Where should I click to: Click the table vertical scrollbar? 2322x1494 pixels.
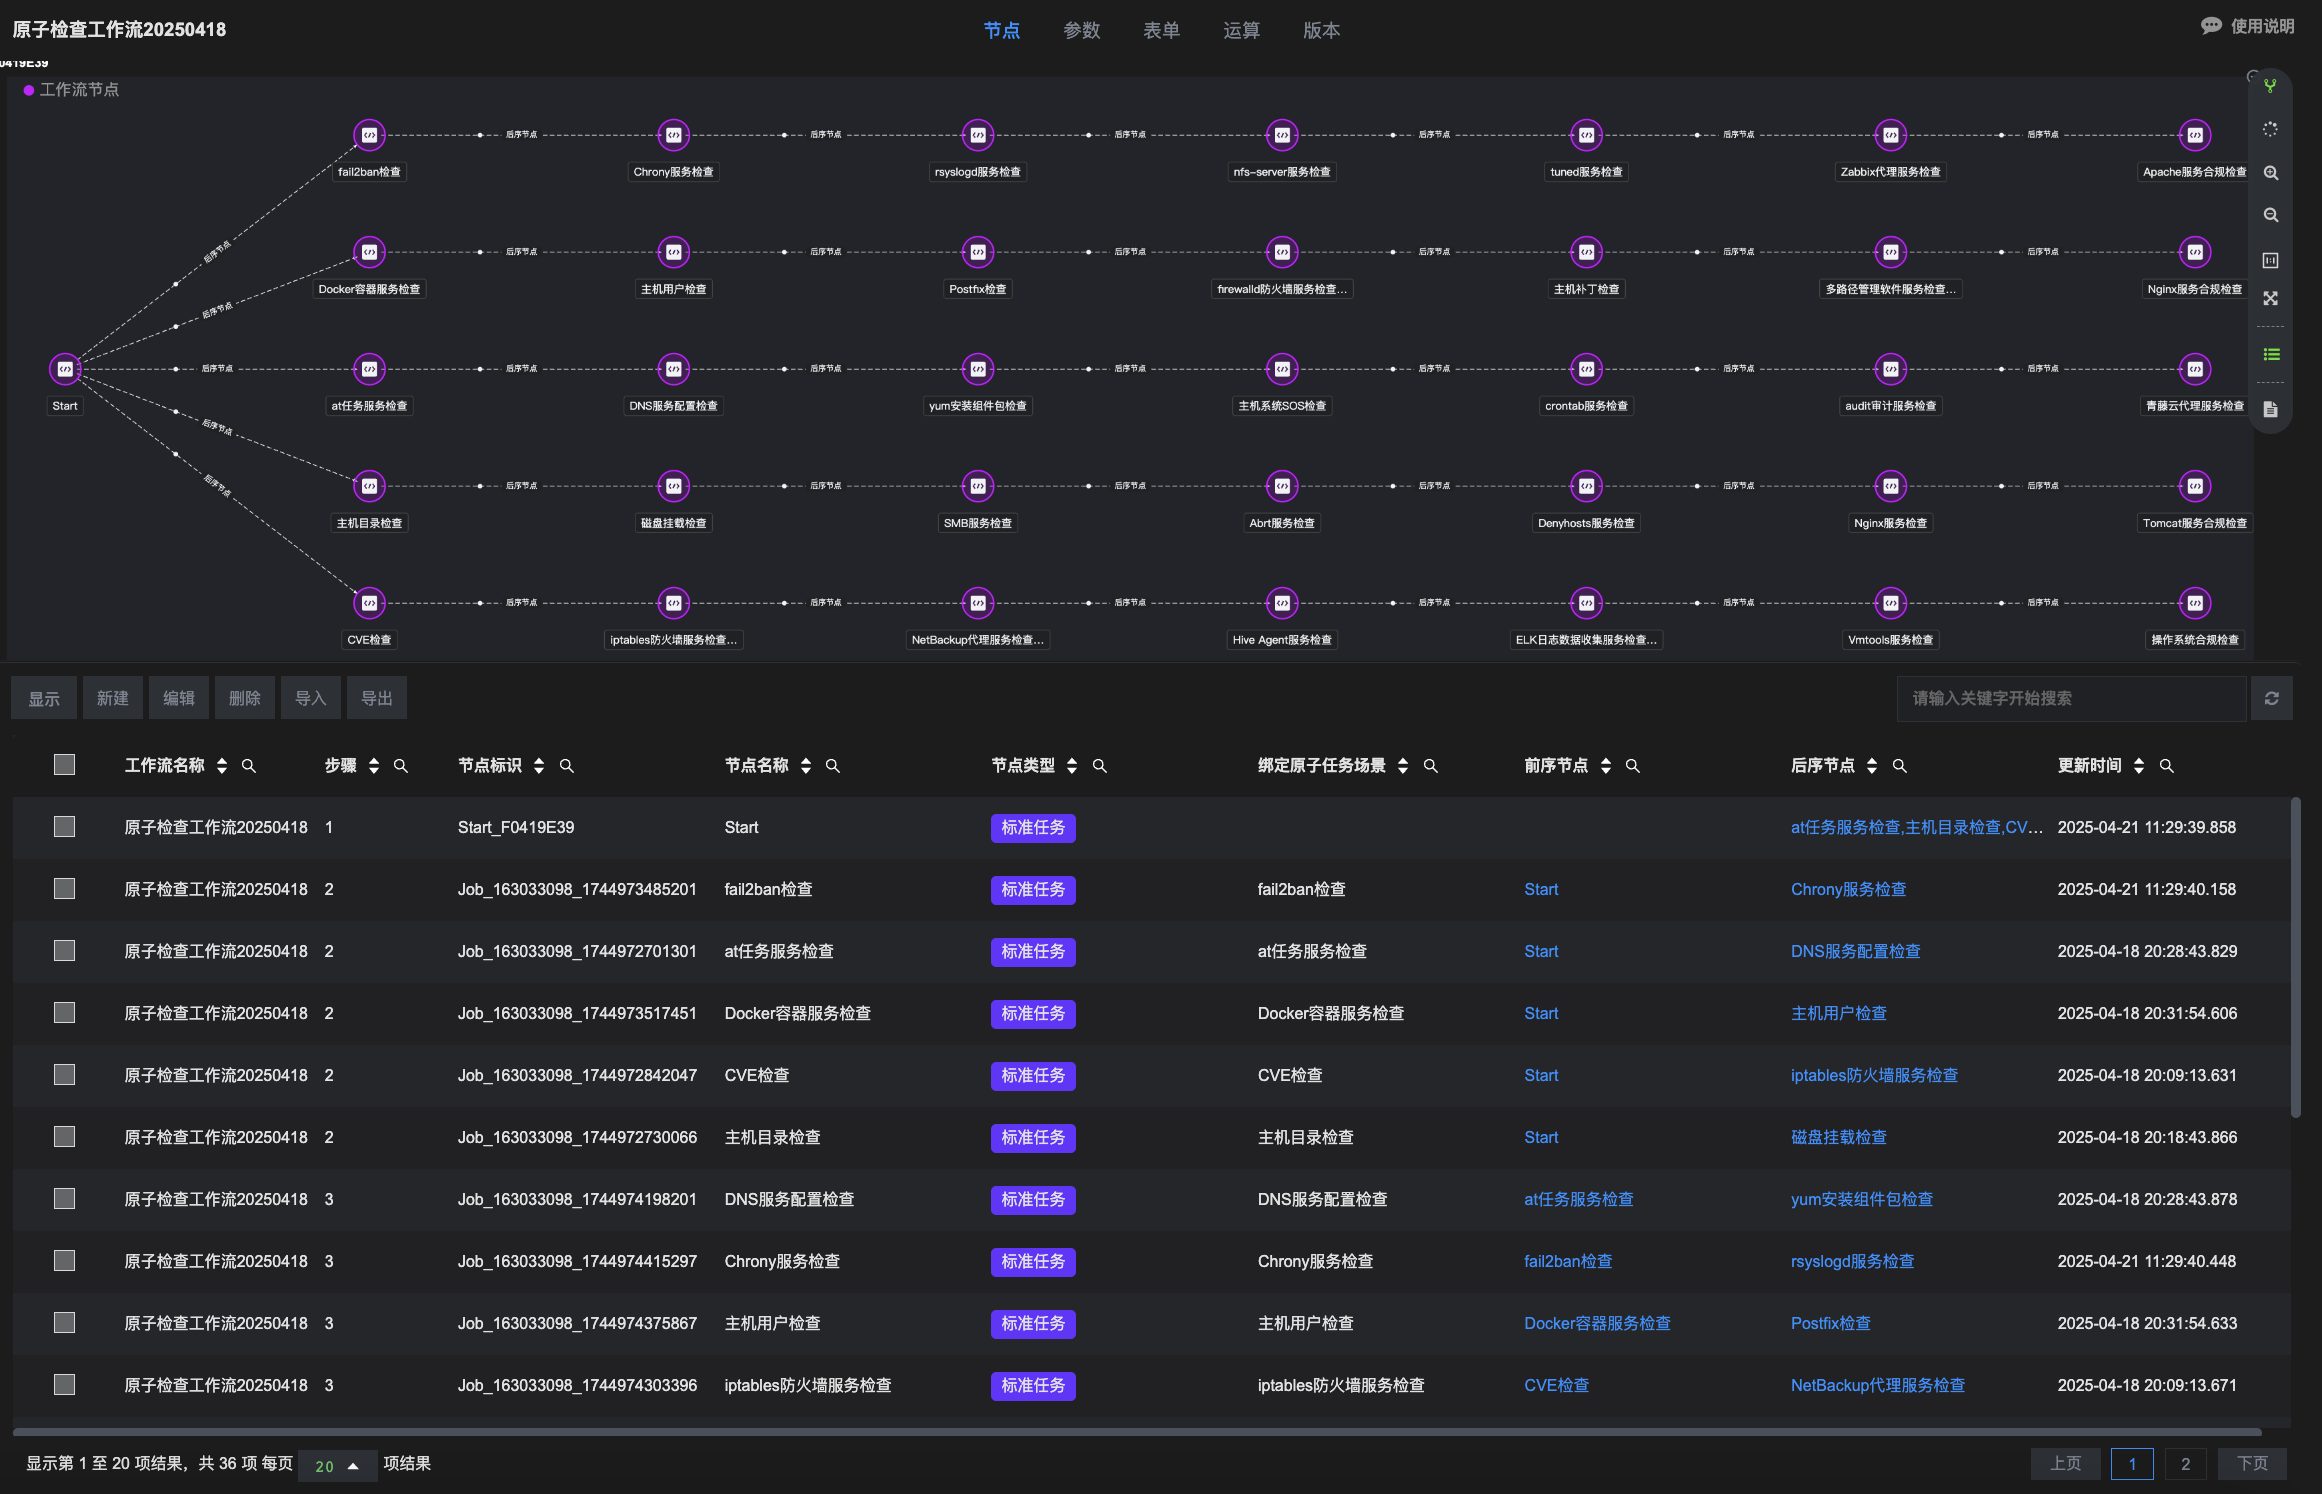tap(2295, 957)
